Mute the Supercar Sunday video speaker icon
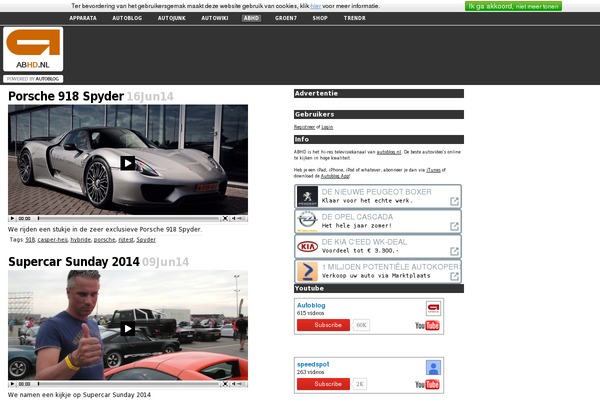 tap(233, 384)
